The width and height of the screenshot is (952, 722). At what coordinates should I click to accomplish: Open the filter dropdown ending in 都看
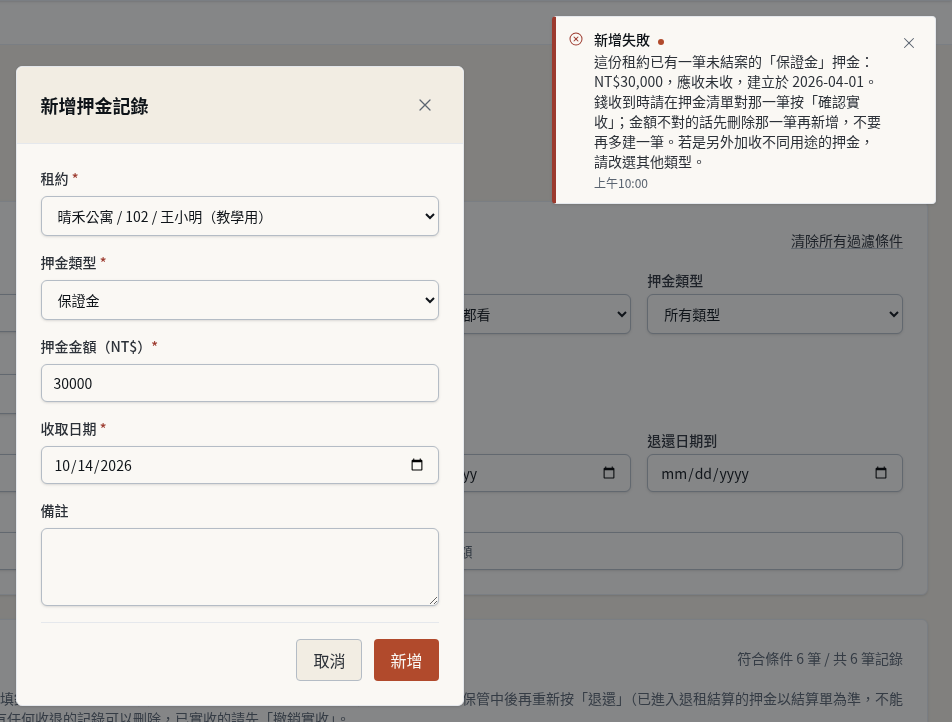click(x=546, y=315)
